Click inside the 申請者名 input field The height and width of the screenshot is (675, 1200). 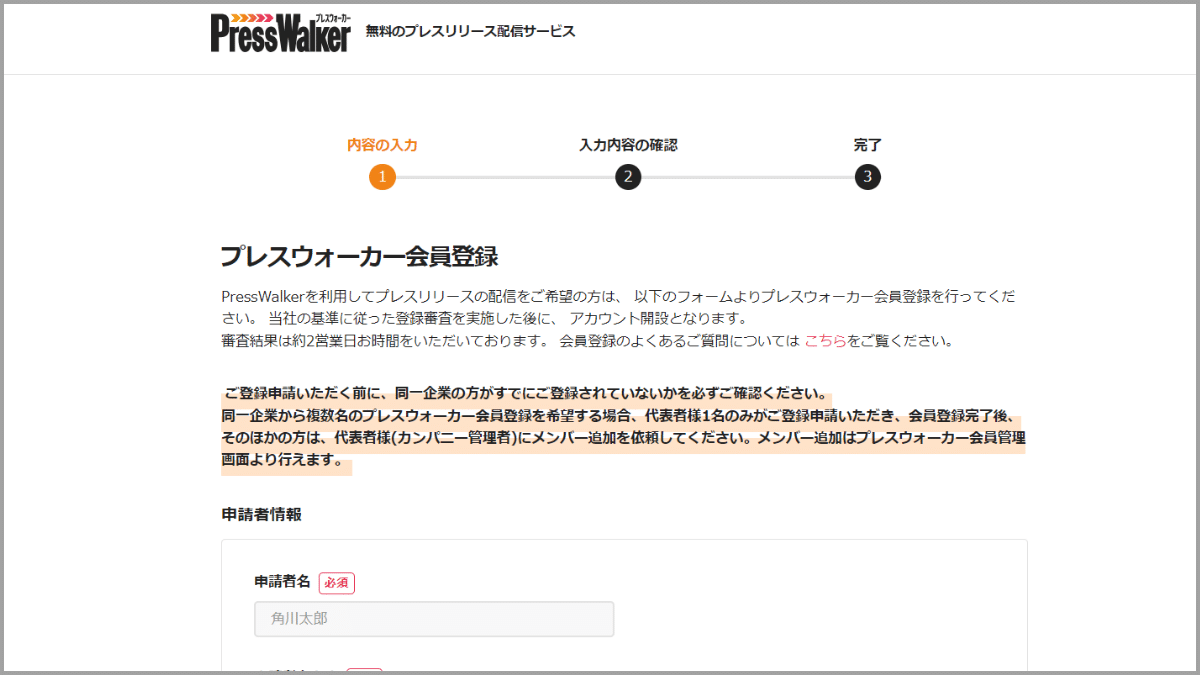tap(434, 618)
